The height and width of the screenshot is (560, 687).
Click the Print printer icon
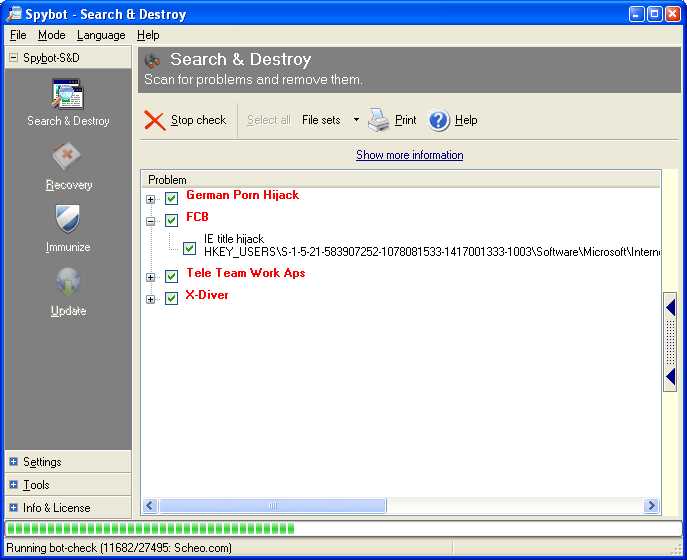click(x=379, y=120)
